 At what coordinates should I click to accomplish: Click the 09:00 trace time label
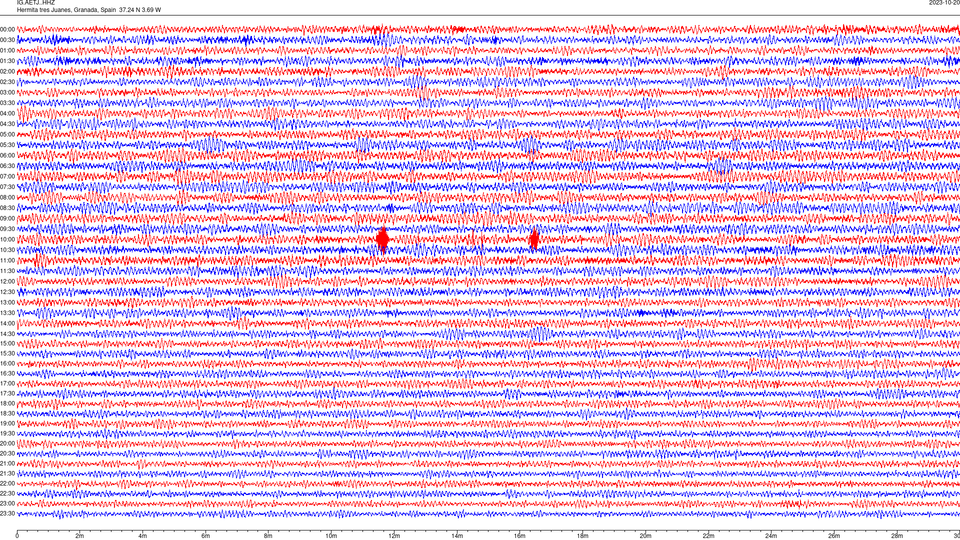coord(7,219)
